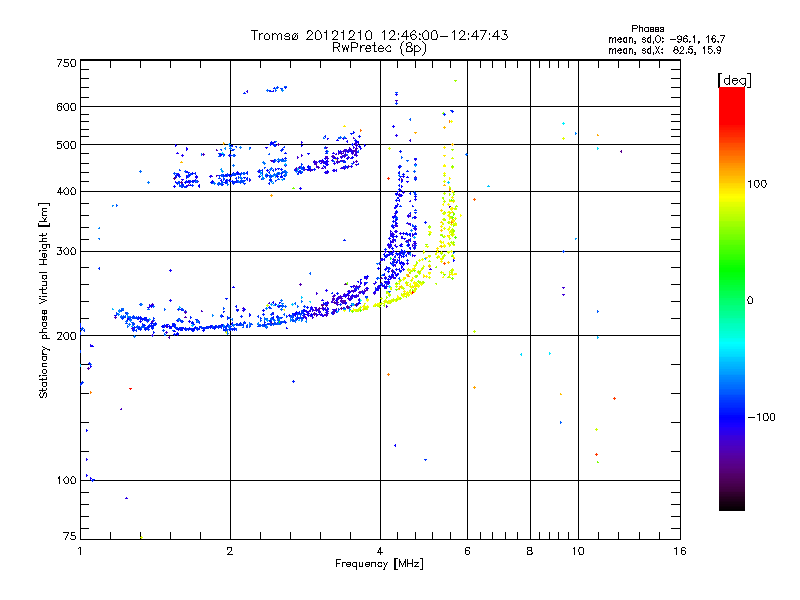Click the x-axis tick label '8'
Image resolution: width=800 pixels, height=600 pixels.
[530, 551]
